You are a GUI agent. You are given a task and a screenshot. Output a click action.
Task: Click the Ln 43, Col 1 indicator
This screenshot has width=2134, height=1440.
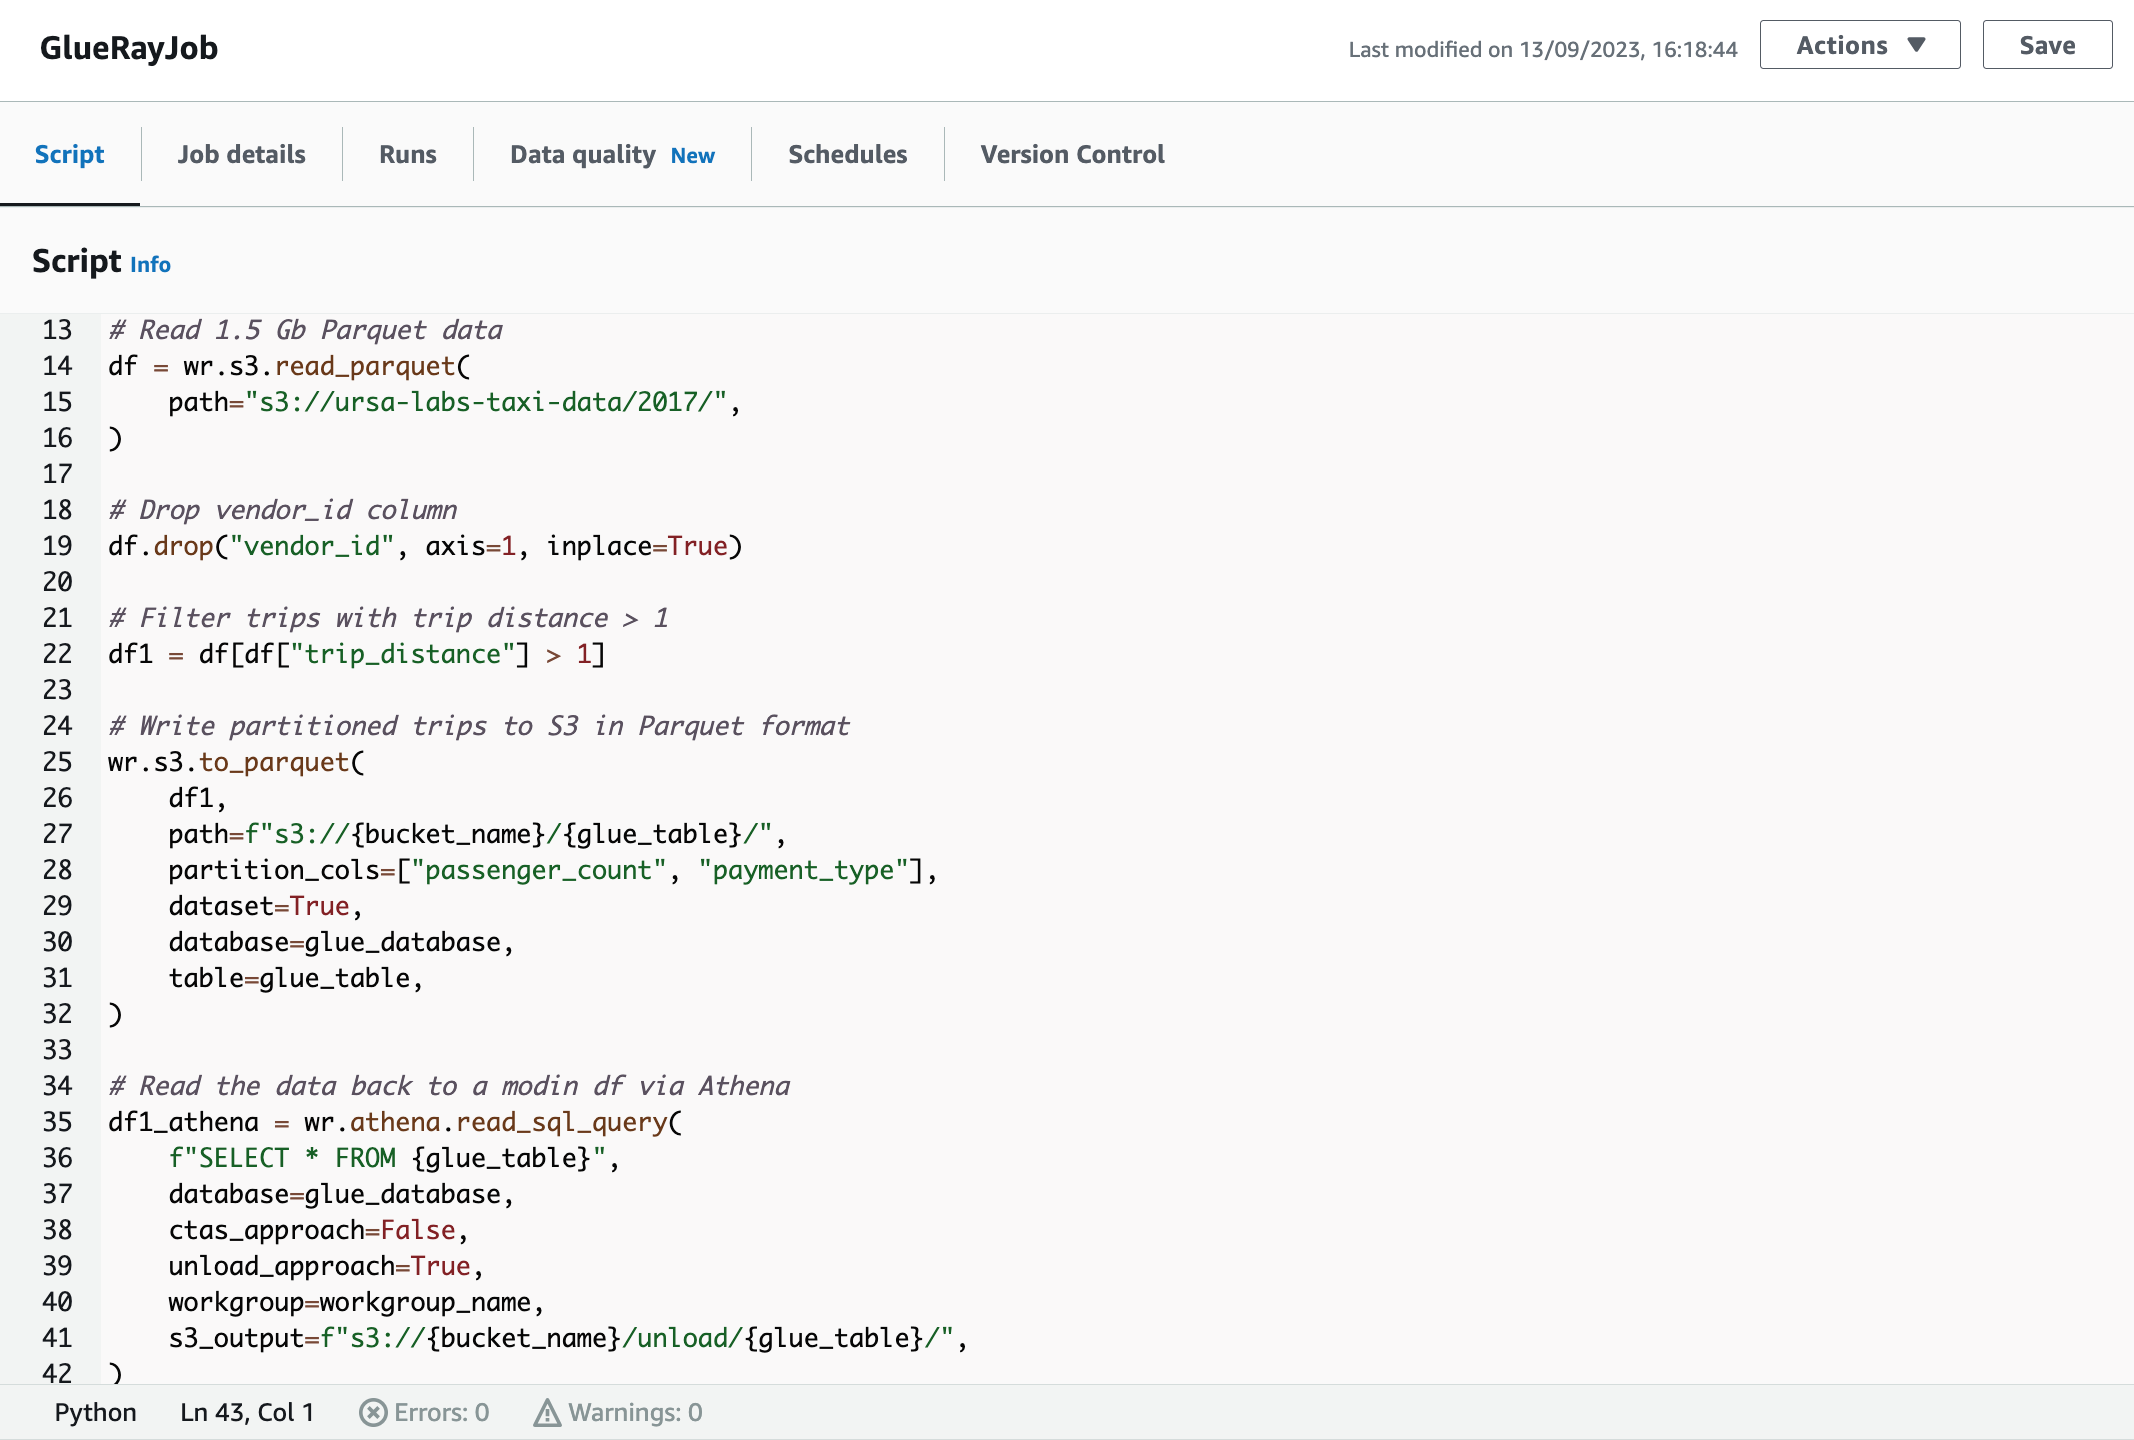click(x=247, y=1412)
